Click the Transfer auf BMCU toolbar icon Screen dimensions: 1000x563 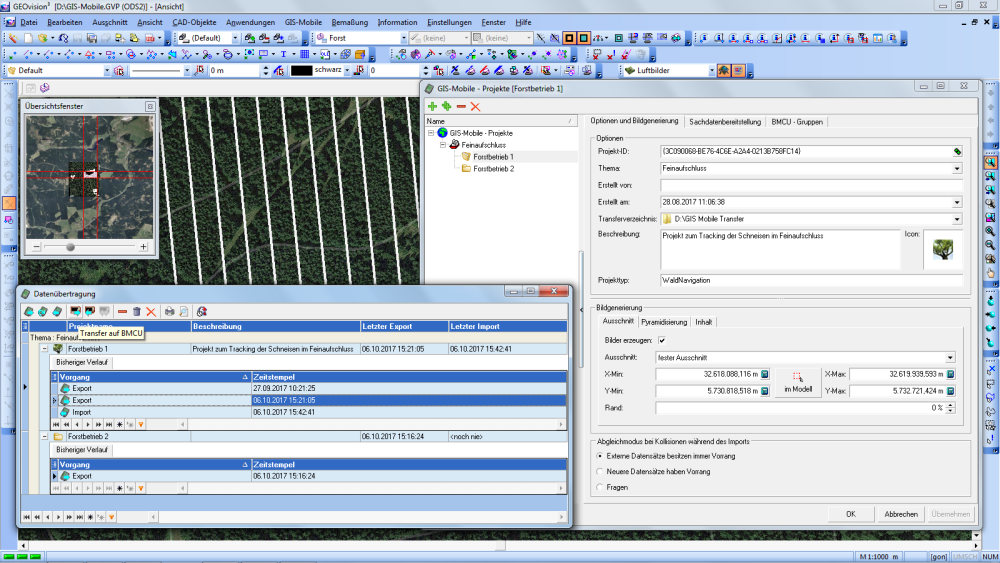point(76,312)
